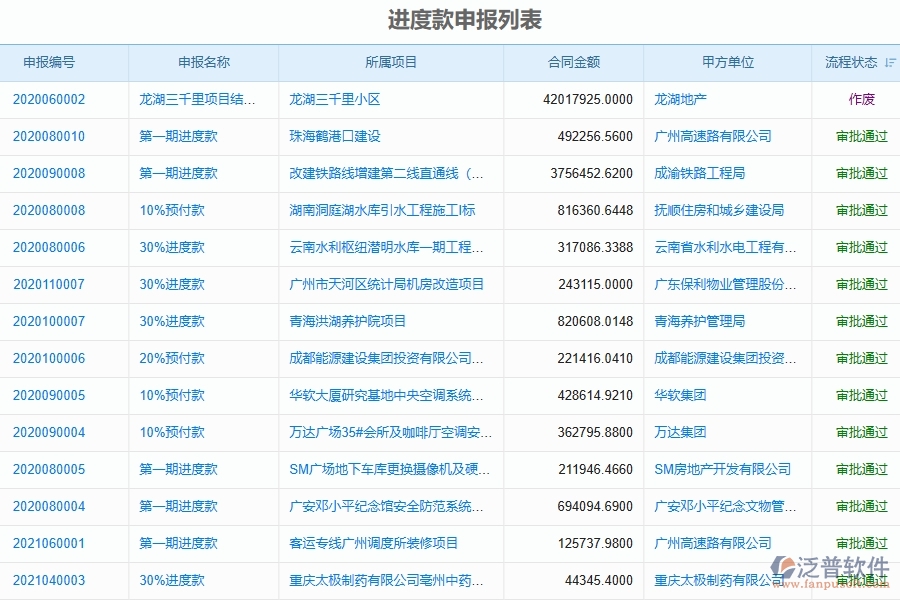Open the 龙湖地产 unit link
Viewport: 900px width, 600px height.
[x=681, y=99]
